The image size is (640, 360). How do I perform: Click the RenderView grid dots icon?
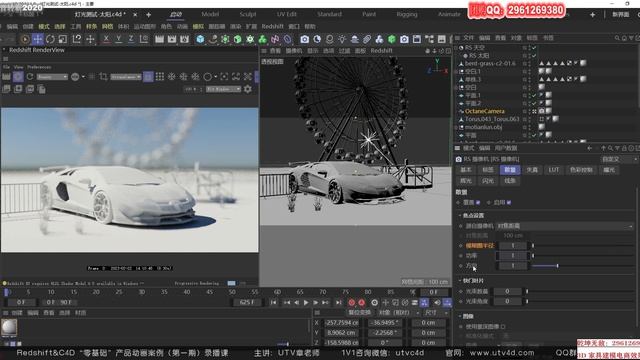[x=160, y=77]
